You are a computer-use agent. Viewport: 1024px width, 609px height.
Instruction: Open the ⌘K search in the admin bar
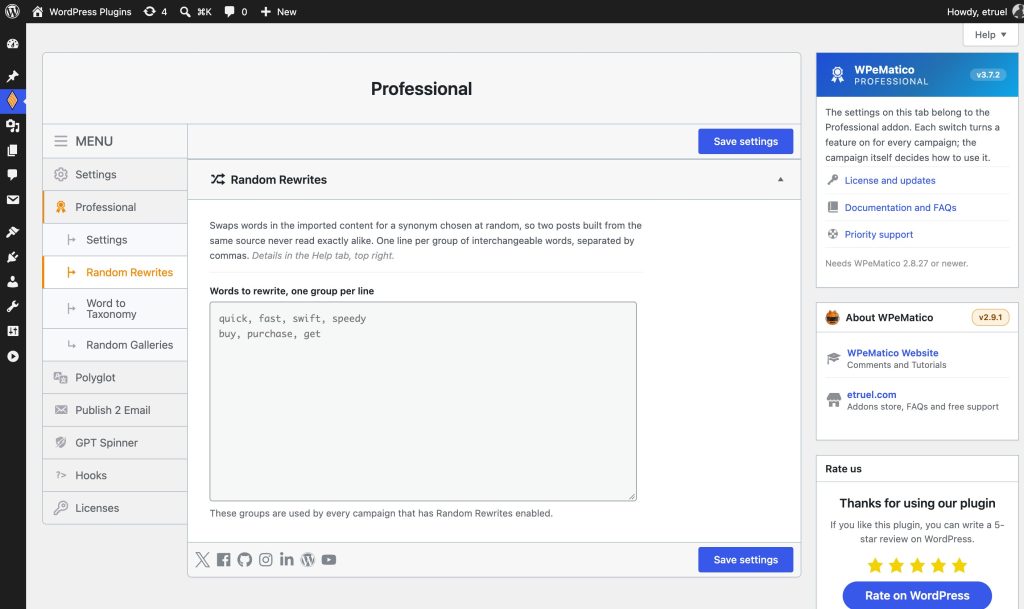(x=195, y=12)
